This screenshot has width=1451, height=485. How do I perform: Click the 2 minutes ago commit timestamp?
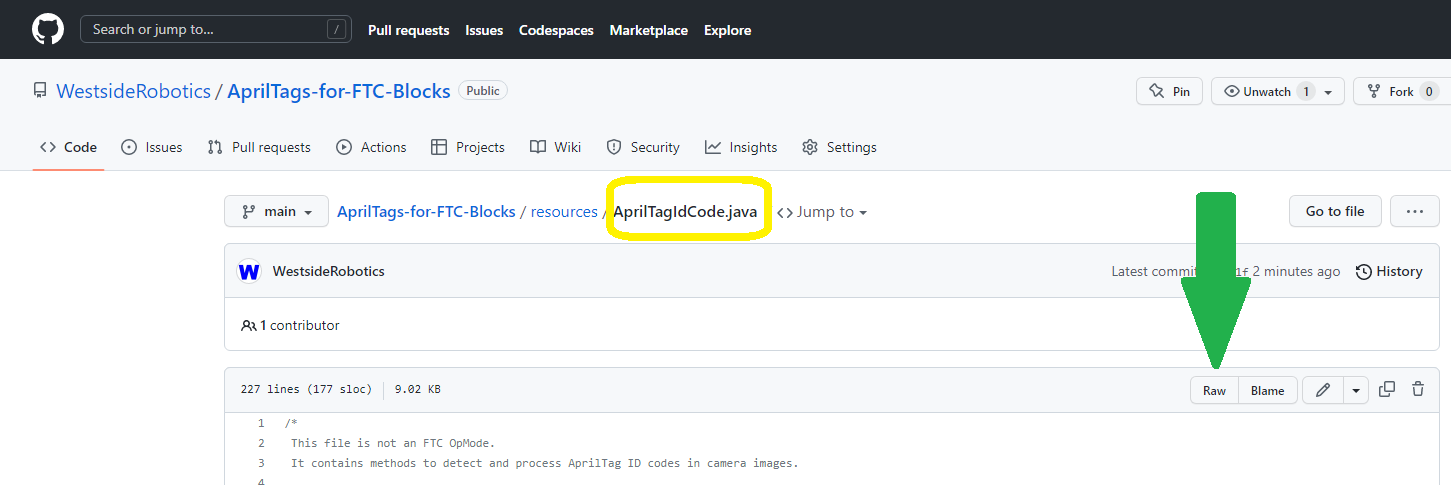tap(1296, 271)
